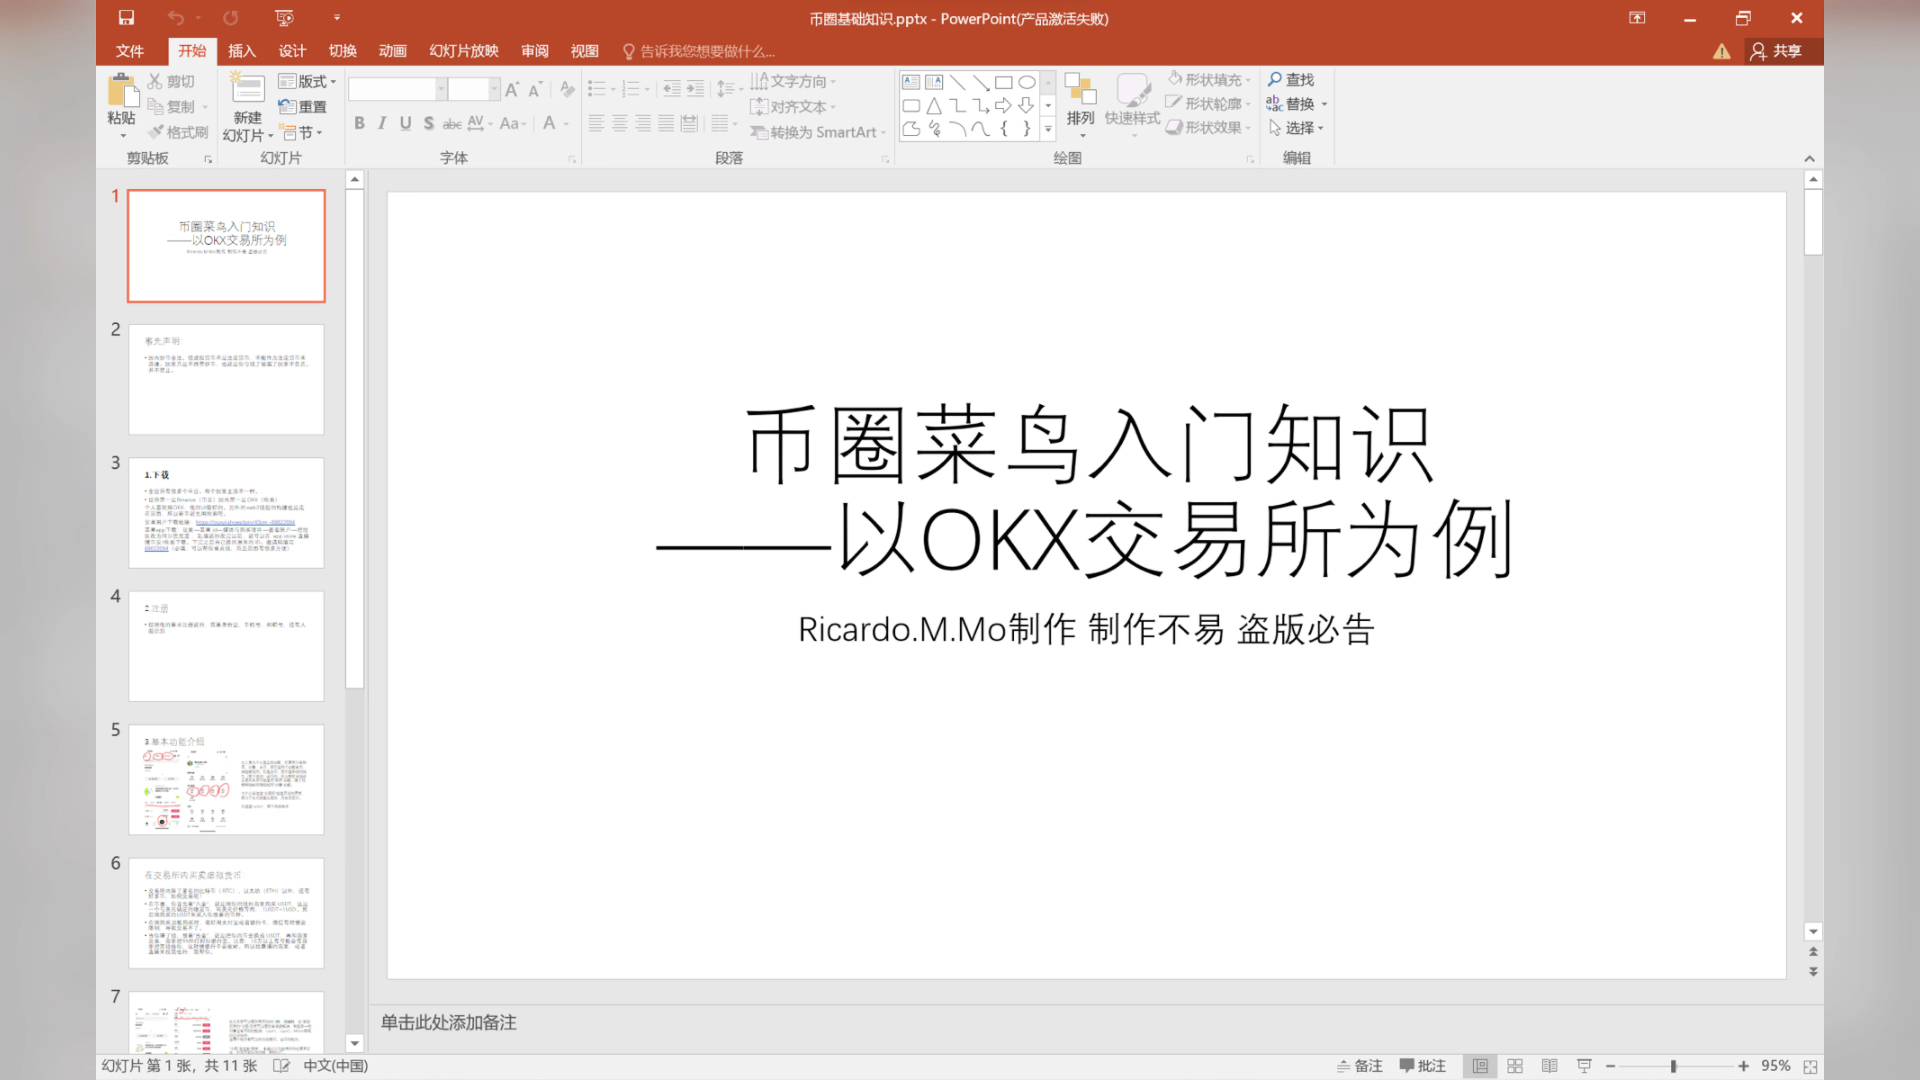This screenshot has width=1920, height=1080.
Task: Click the Arrange (排列) icon
Action: (1080, 88)
